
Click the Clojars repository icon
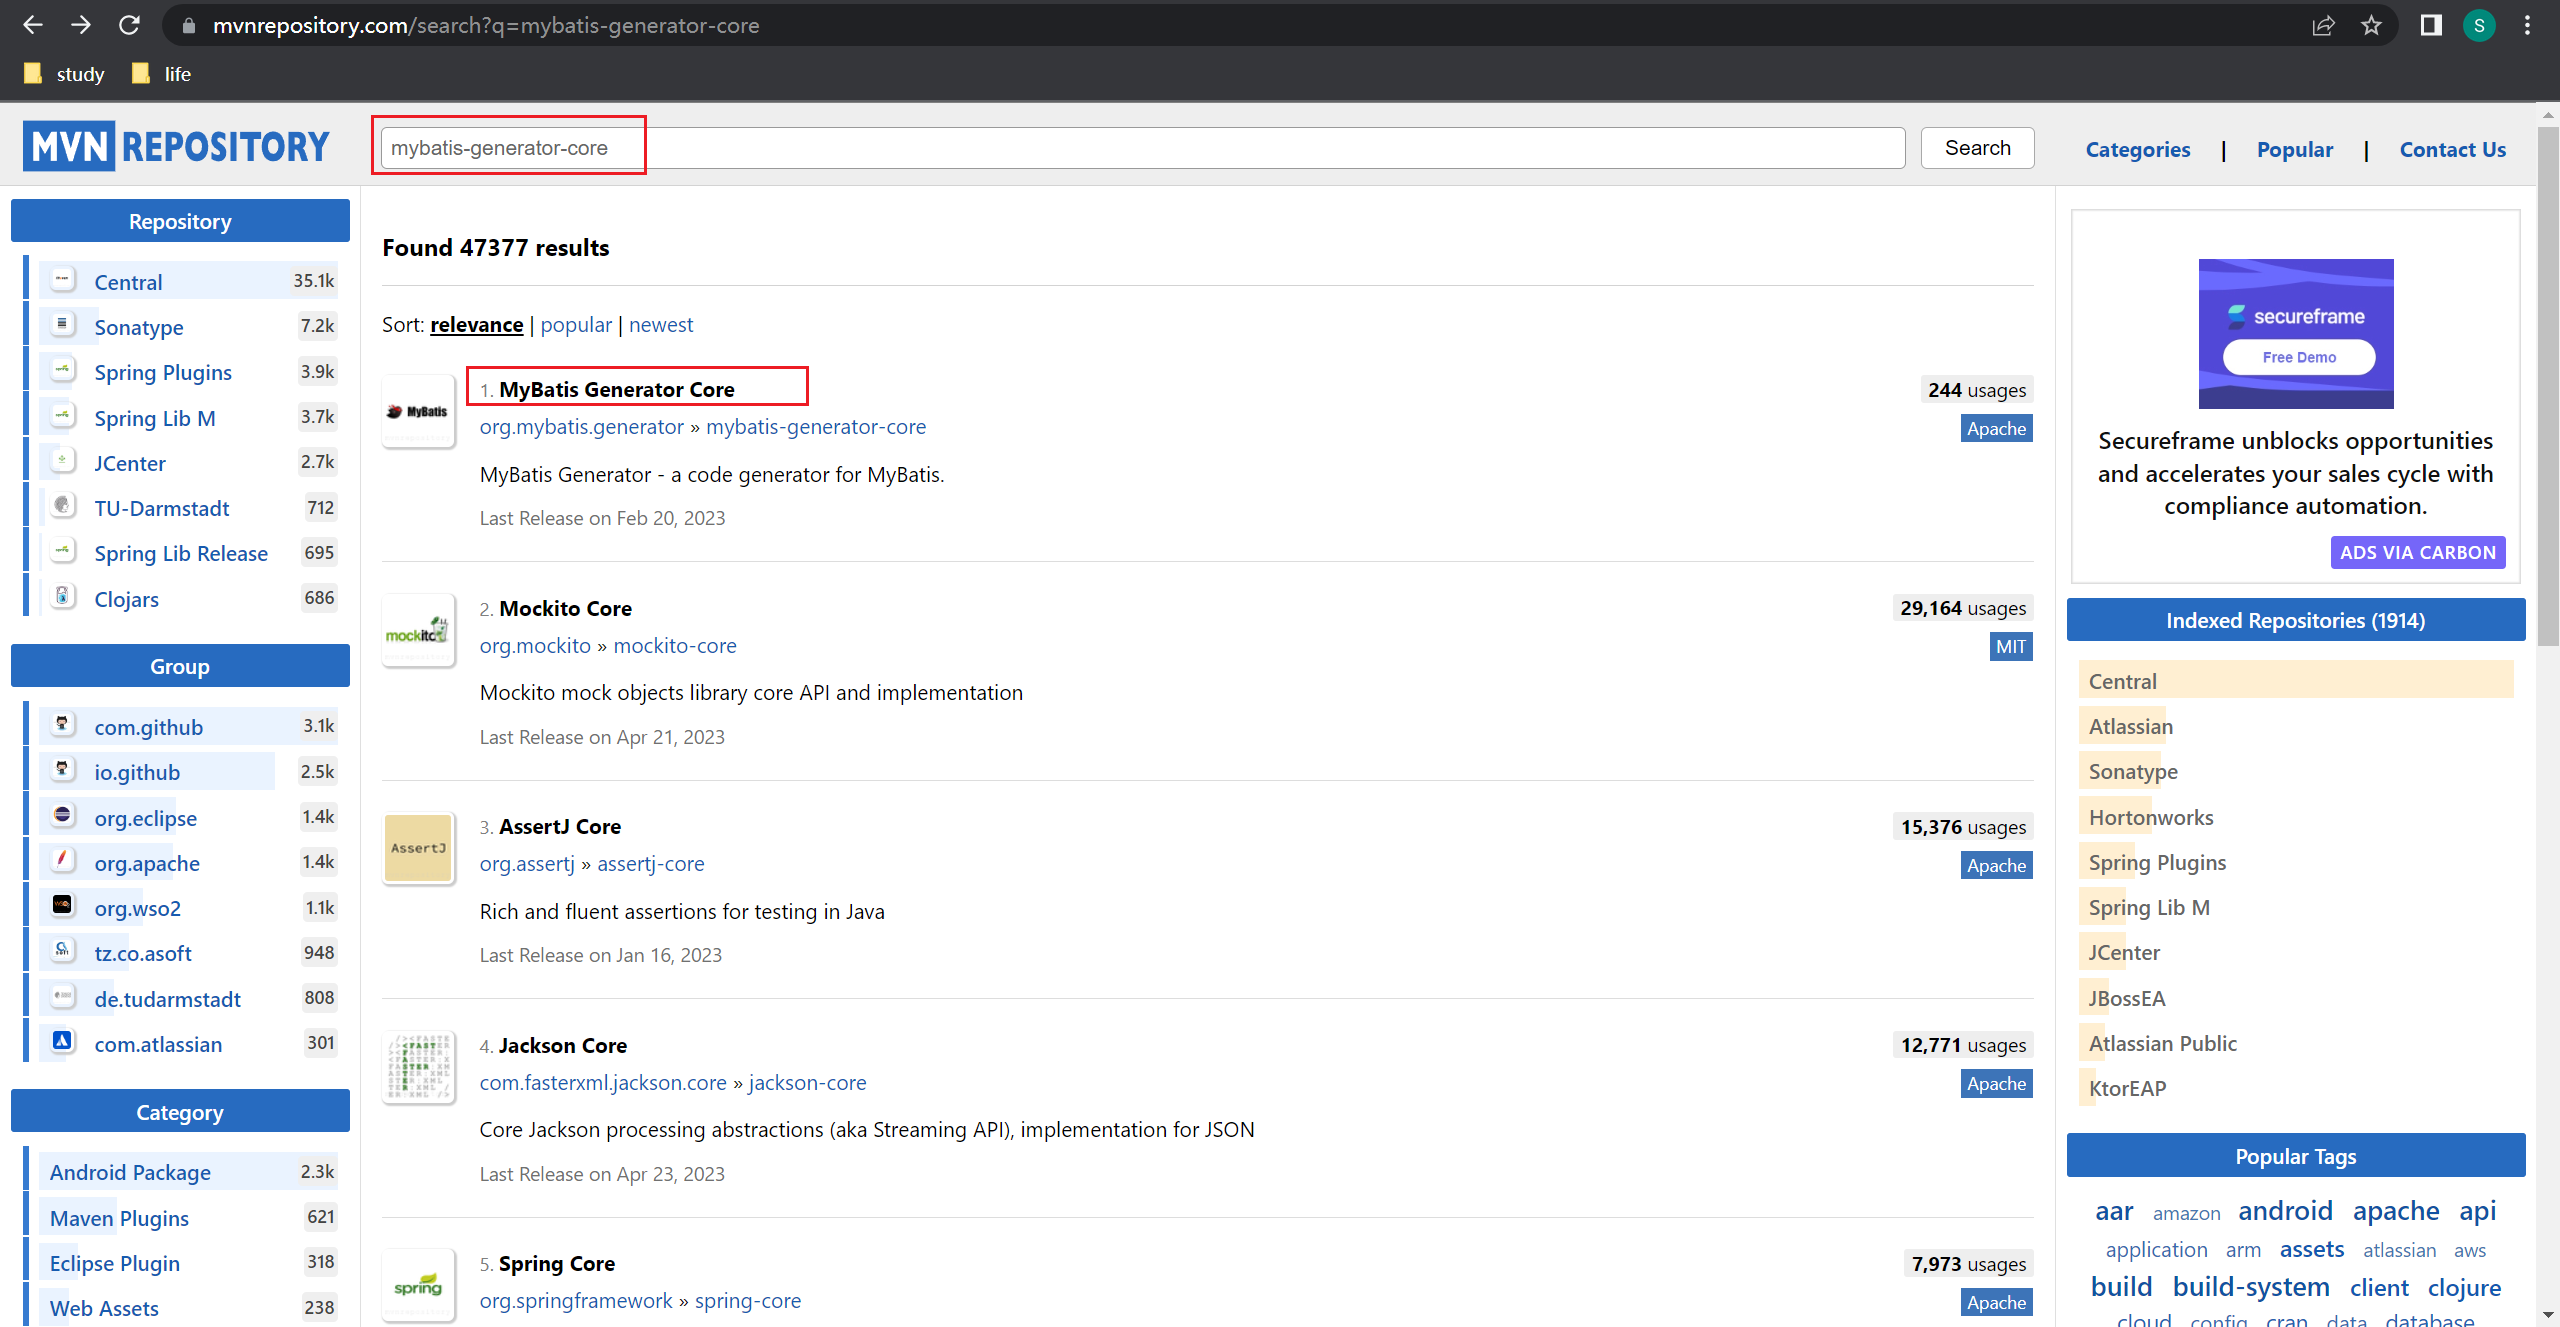pyautogui.click(x=63, y=597)
